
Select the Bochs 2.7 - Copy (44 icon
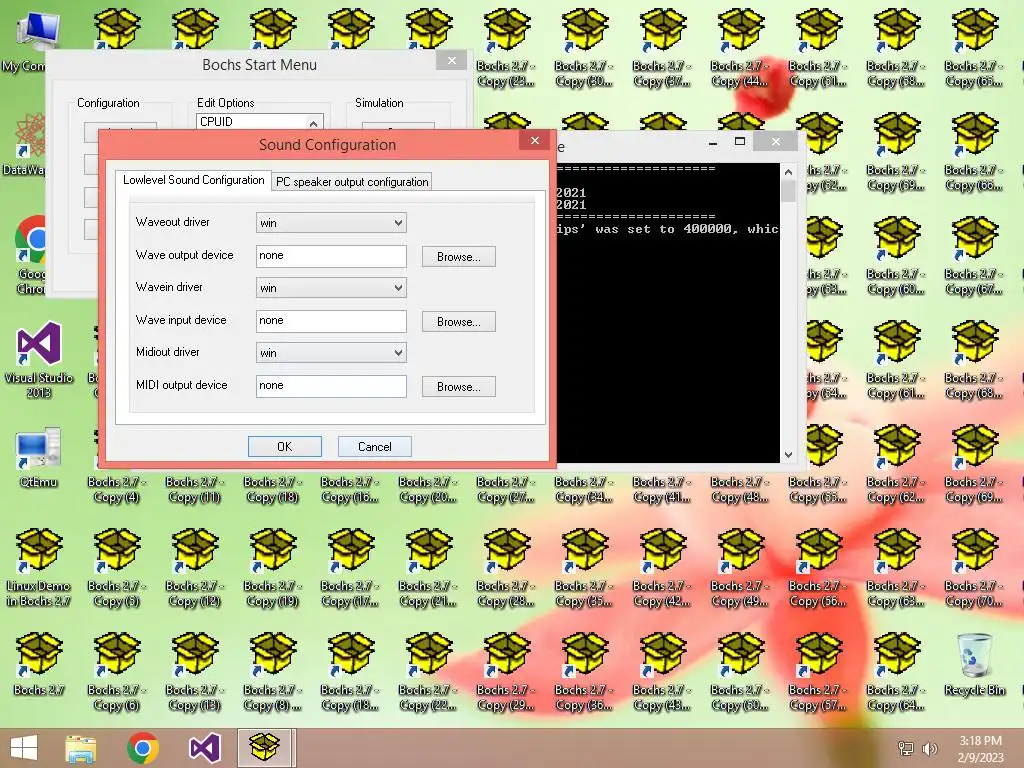tap(740, 48)
